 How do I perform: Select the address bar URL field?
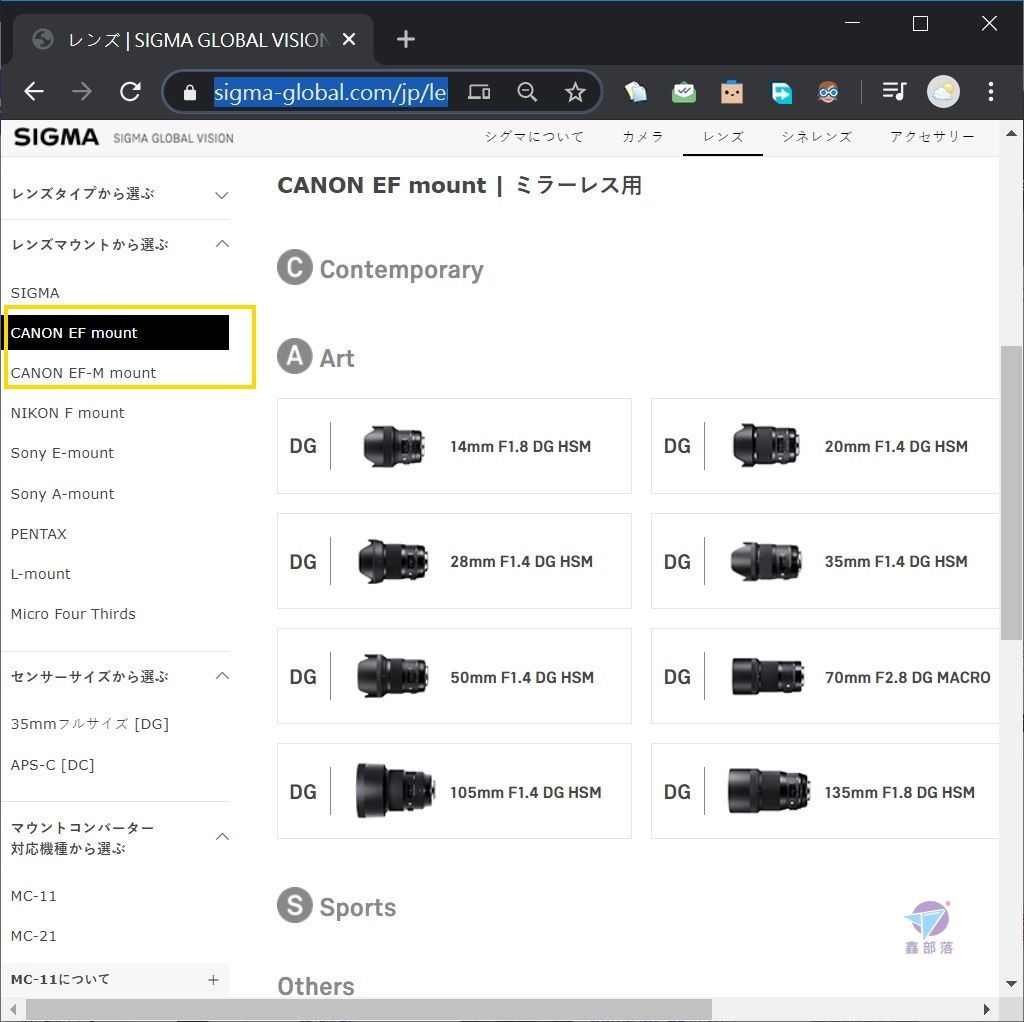click(x=330, y=92)
